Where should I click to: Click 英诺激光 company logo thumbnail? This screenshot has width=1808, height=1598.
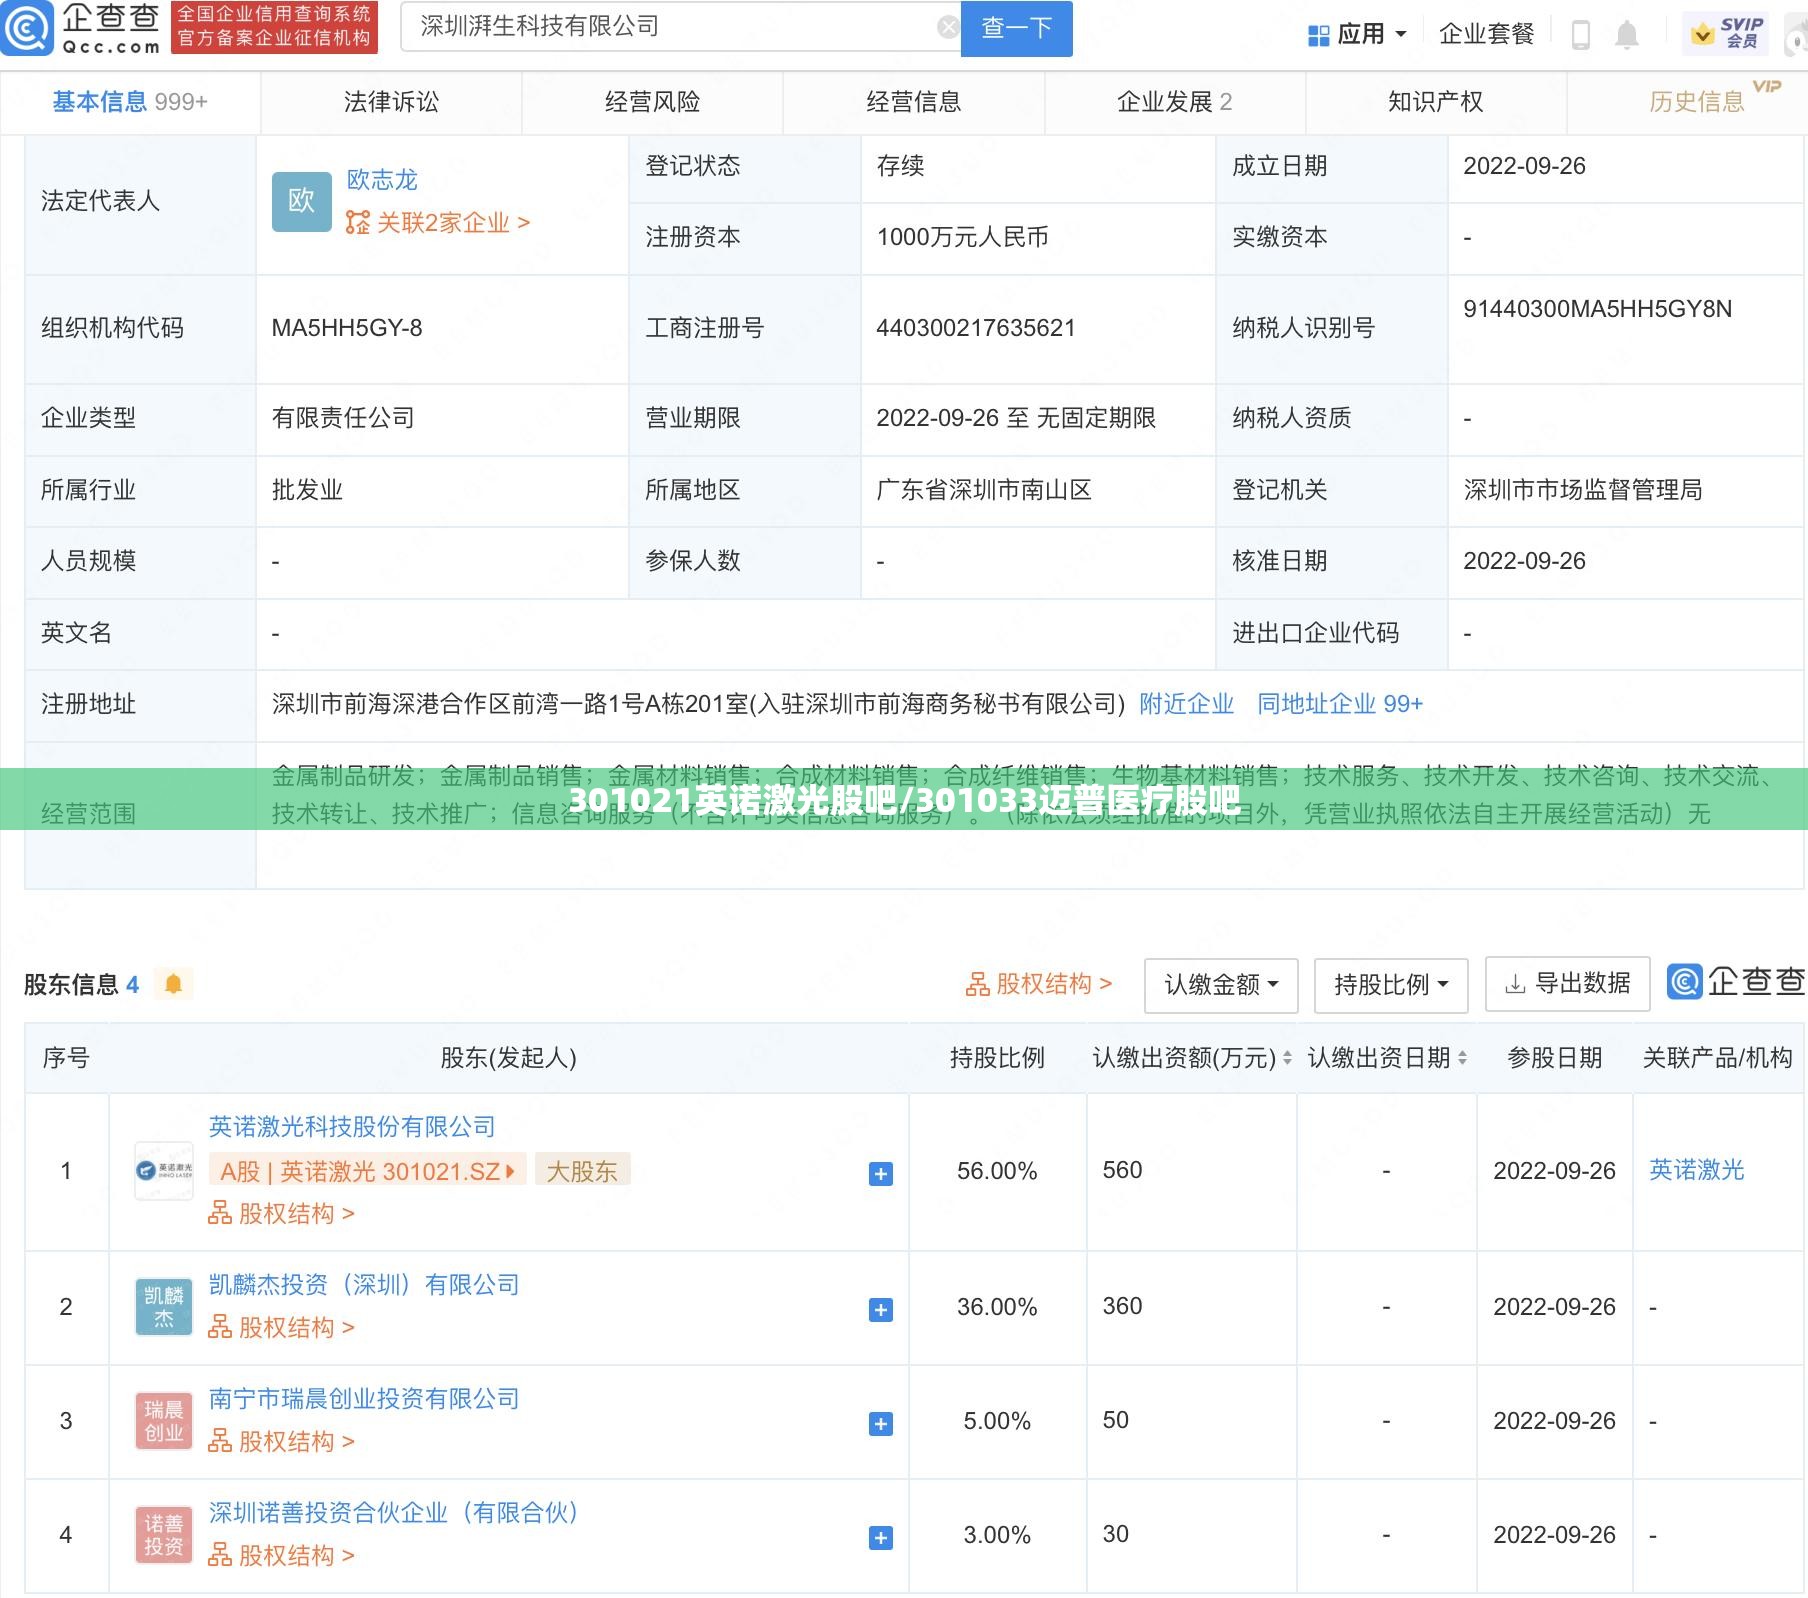(x=164, y=1171)
